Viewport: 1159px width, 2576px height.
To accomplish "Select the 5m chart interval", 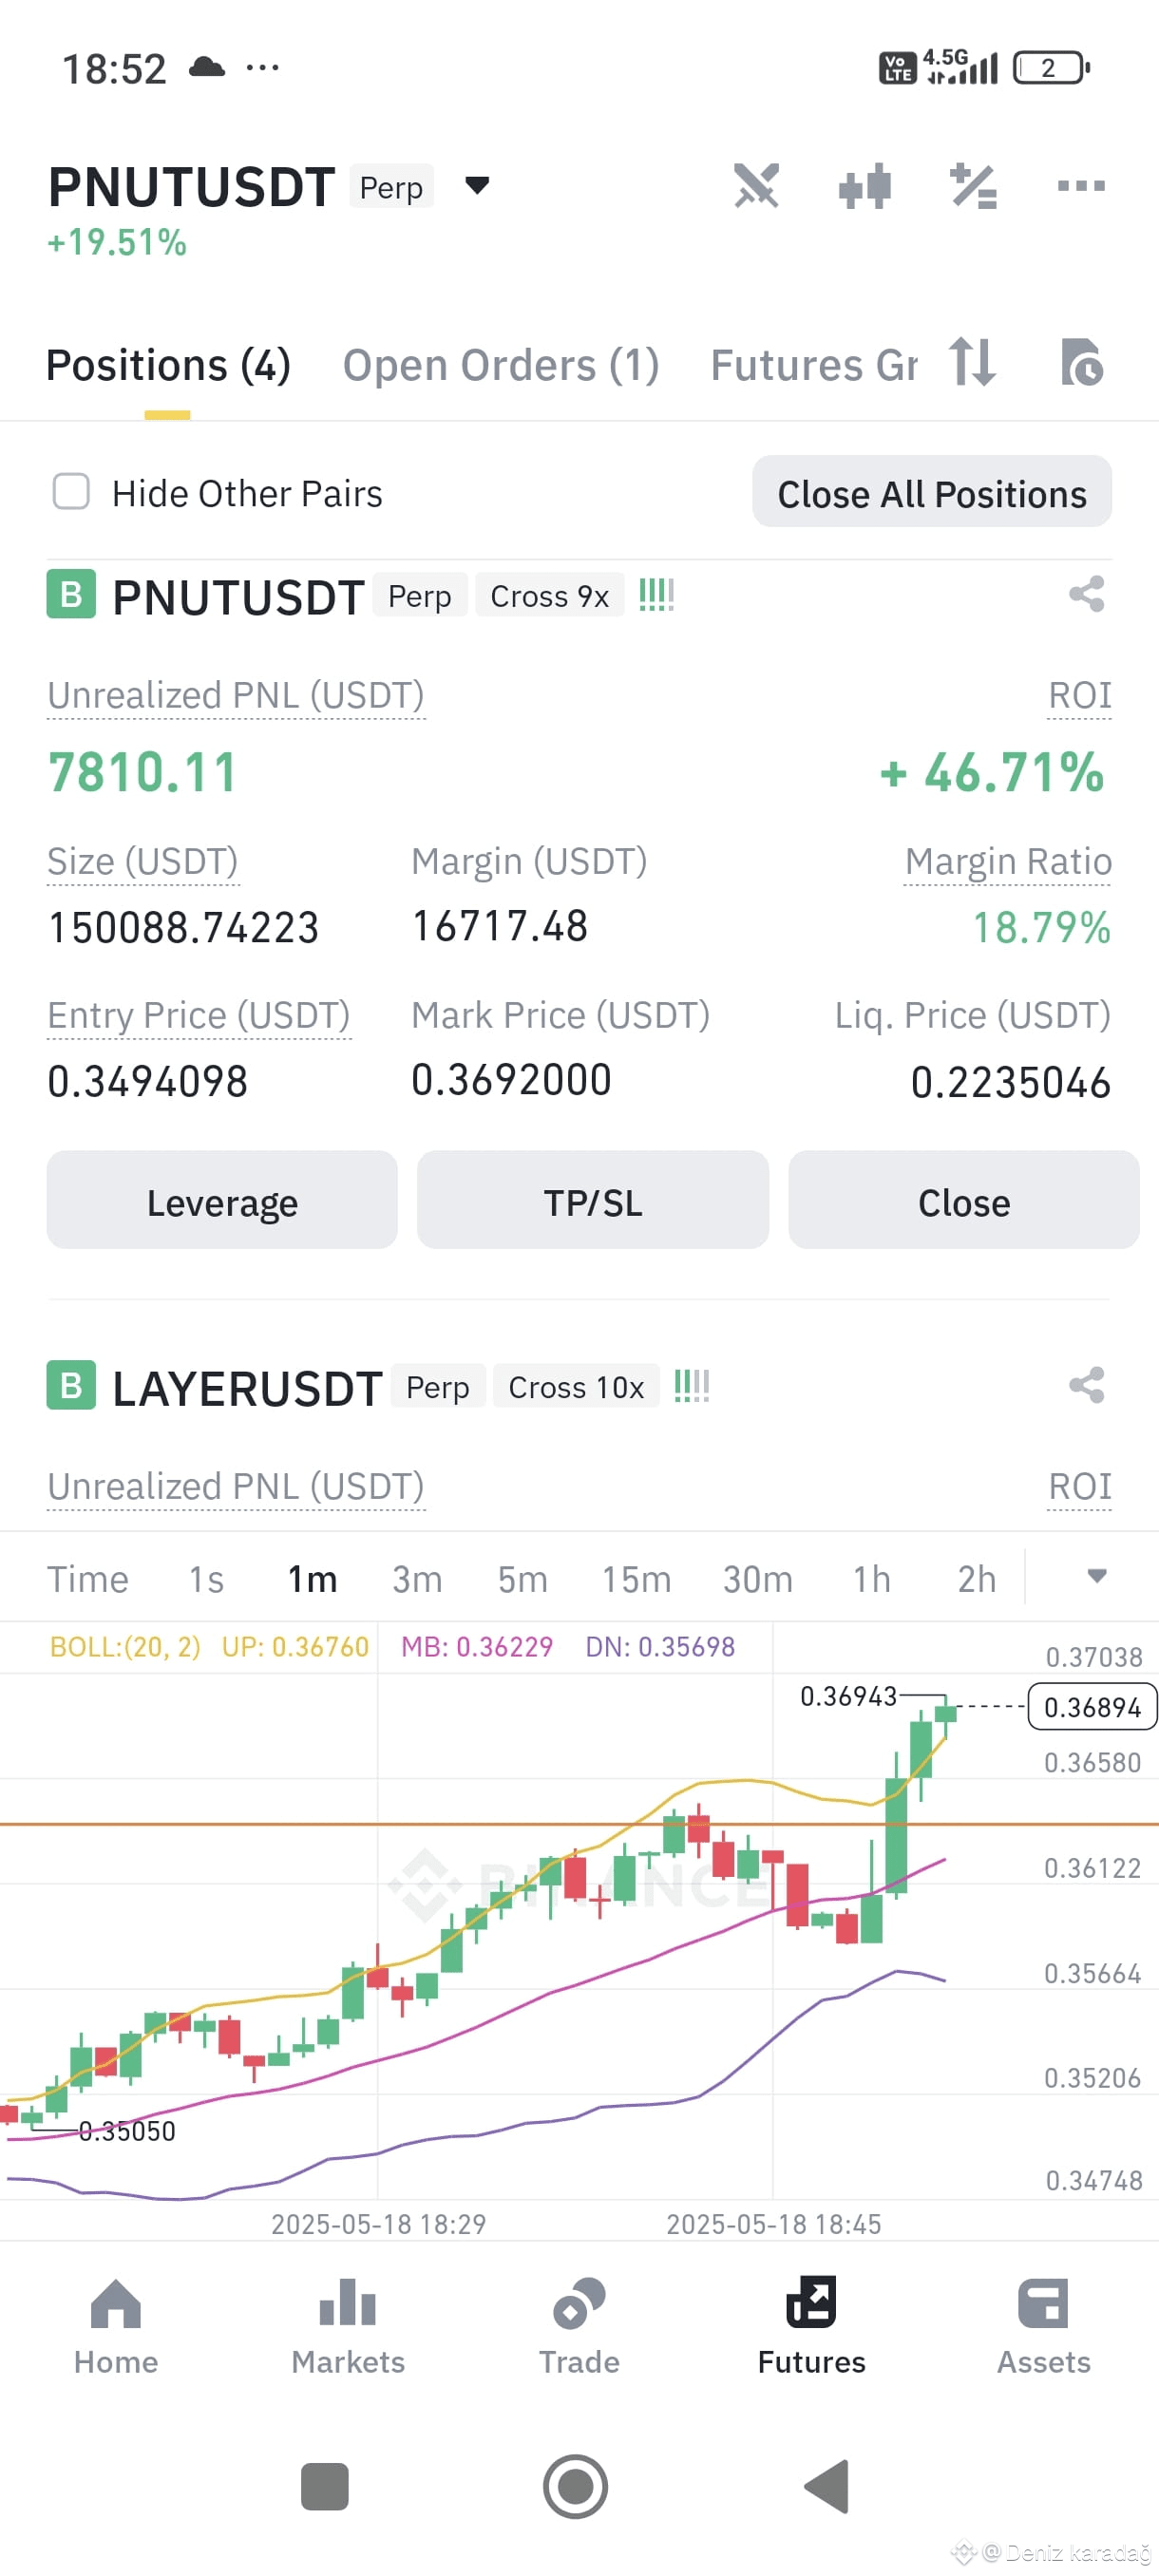I will click(x=523, y=1579).
